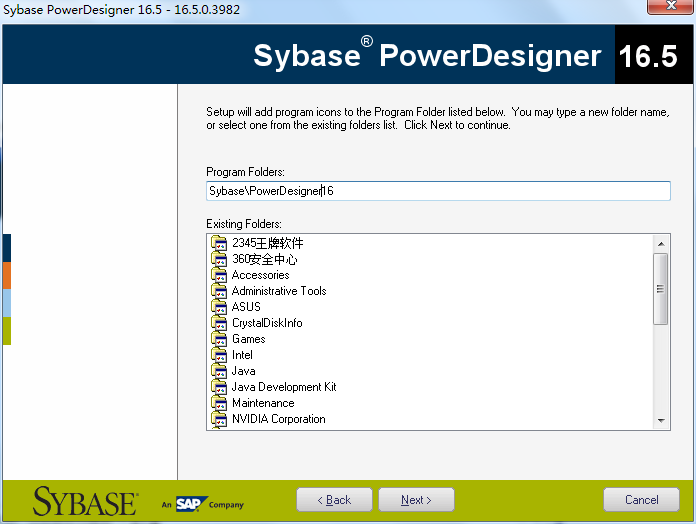Select the 2345王牌软件 folder name

point(268,243)
